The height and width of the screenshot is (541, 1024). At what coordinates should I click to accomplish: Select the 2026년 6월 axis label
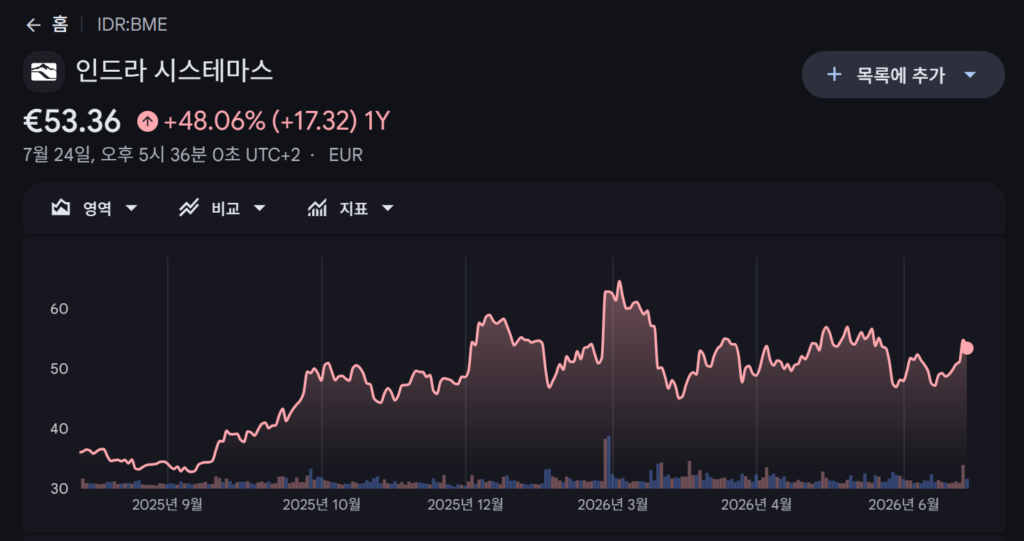[904, 504]
